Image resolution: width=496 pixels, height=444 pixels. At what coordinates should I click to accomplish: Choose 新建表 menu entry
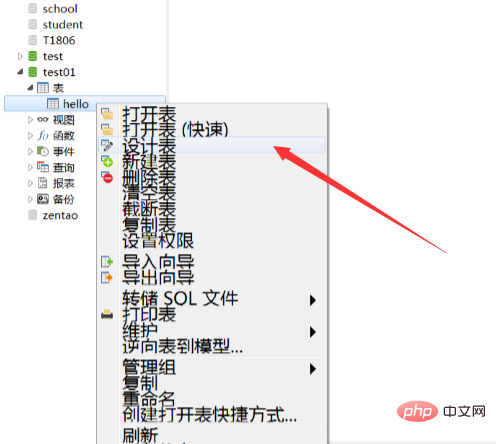pyautogui.click(x=212, y=161)
